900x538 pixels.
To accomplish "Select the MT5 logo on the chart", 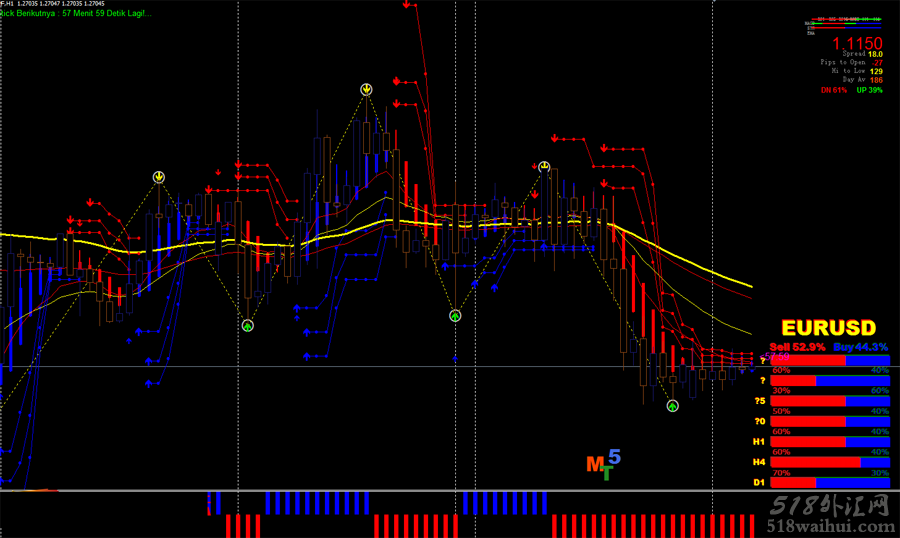I will coord(603,465).
